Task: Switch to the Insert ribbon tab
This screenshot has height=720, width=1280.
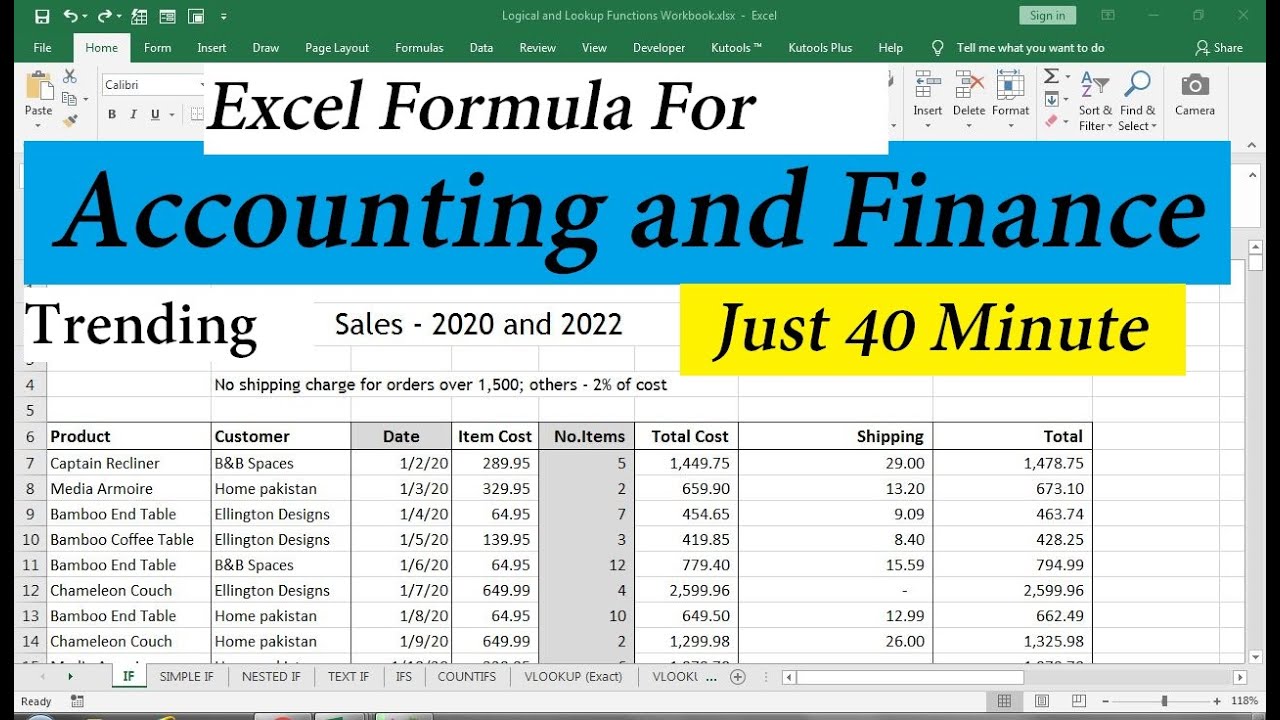Action: coord(212,48)
